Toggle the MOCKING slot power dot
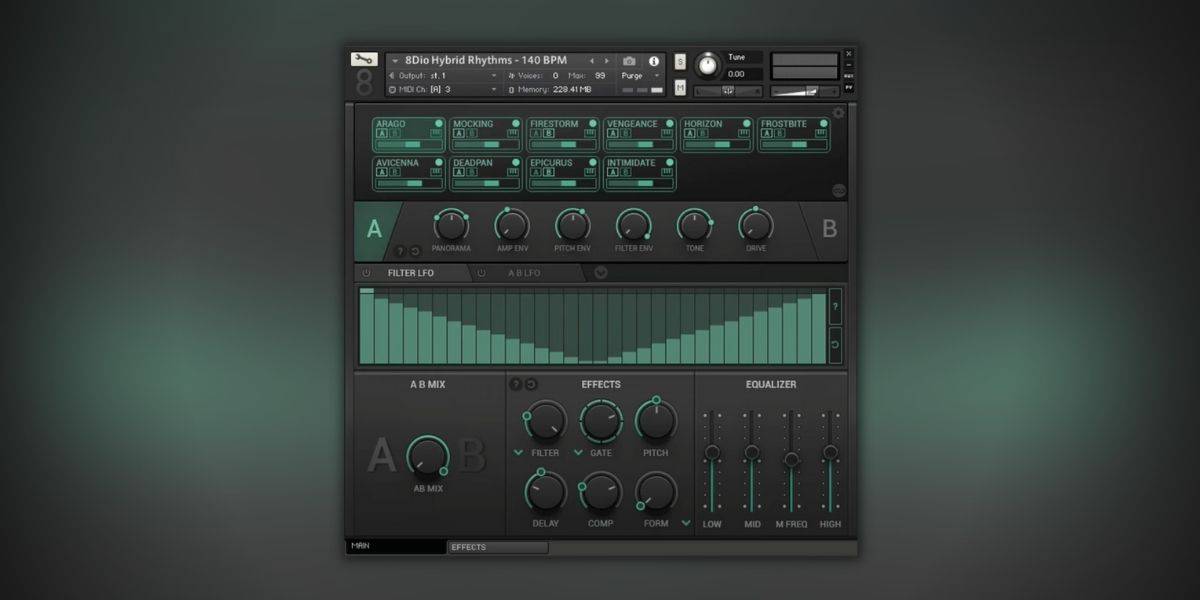Image resolution: width=1200 pixels, height=600 pixels. (x=515, y=123)
